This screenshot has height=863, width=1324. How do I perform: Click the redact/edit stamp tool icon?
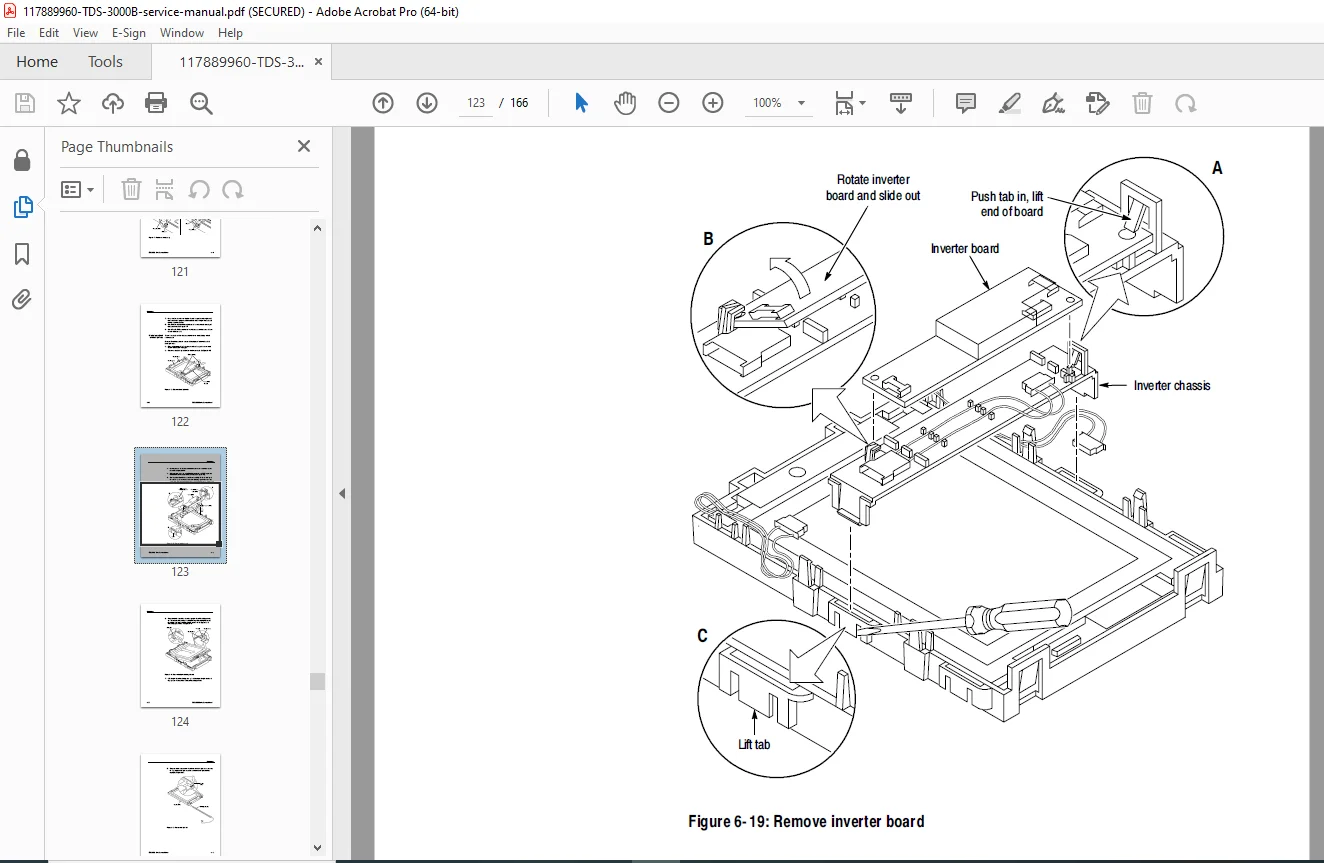[x=1097, y=103]
